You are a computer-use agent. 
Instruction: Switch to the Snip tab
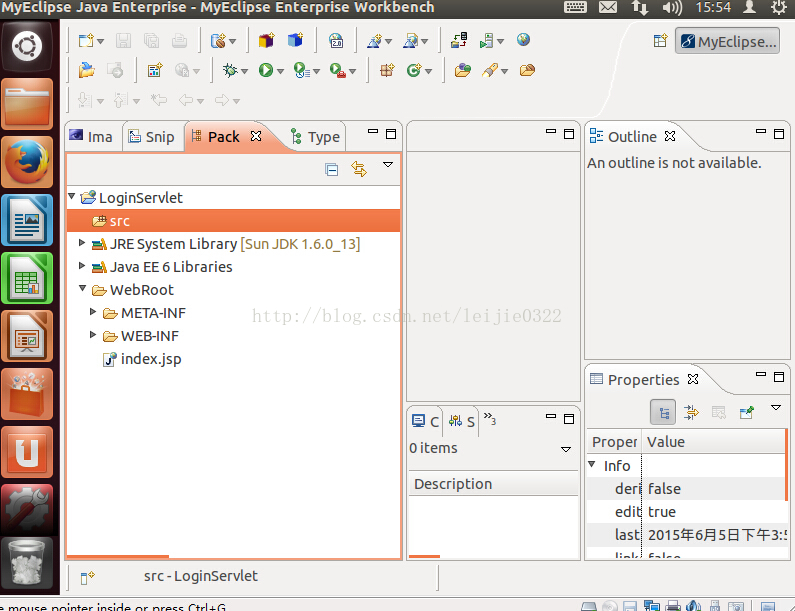153,137
